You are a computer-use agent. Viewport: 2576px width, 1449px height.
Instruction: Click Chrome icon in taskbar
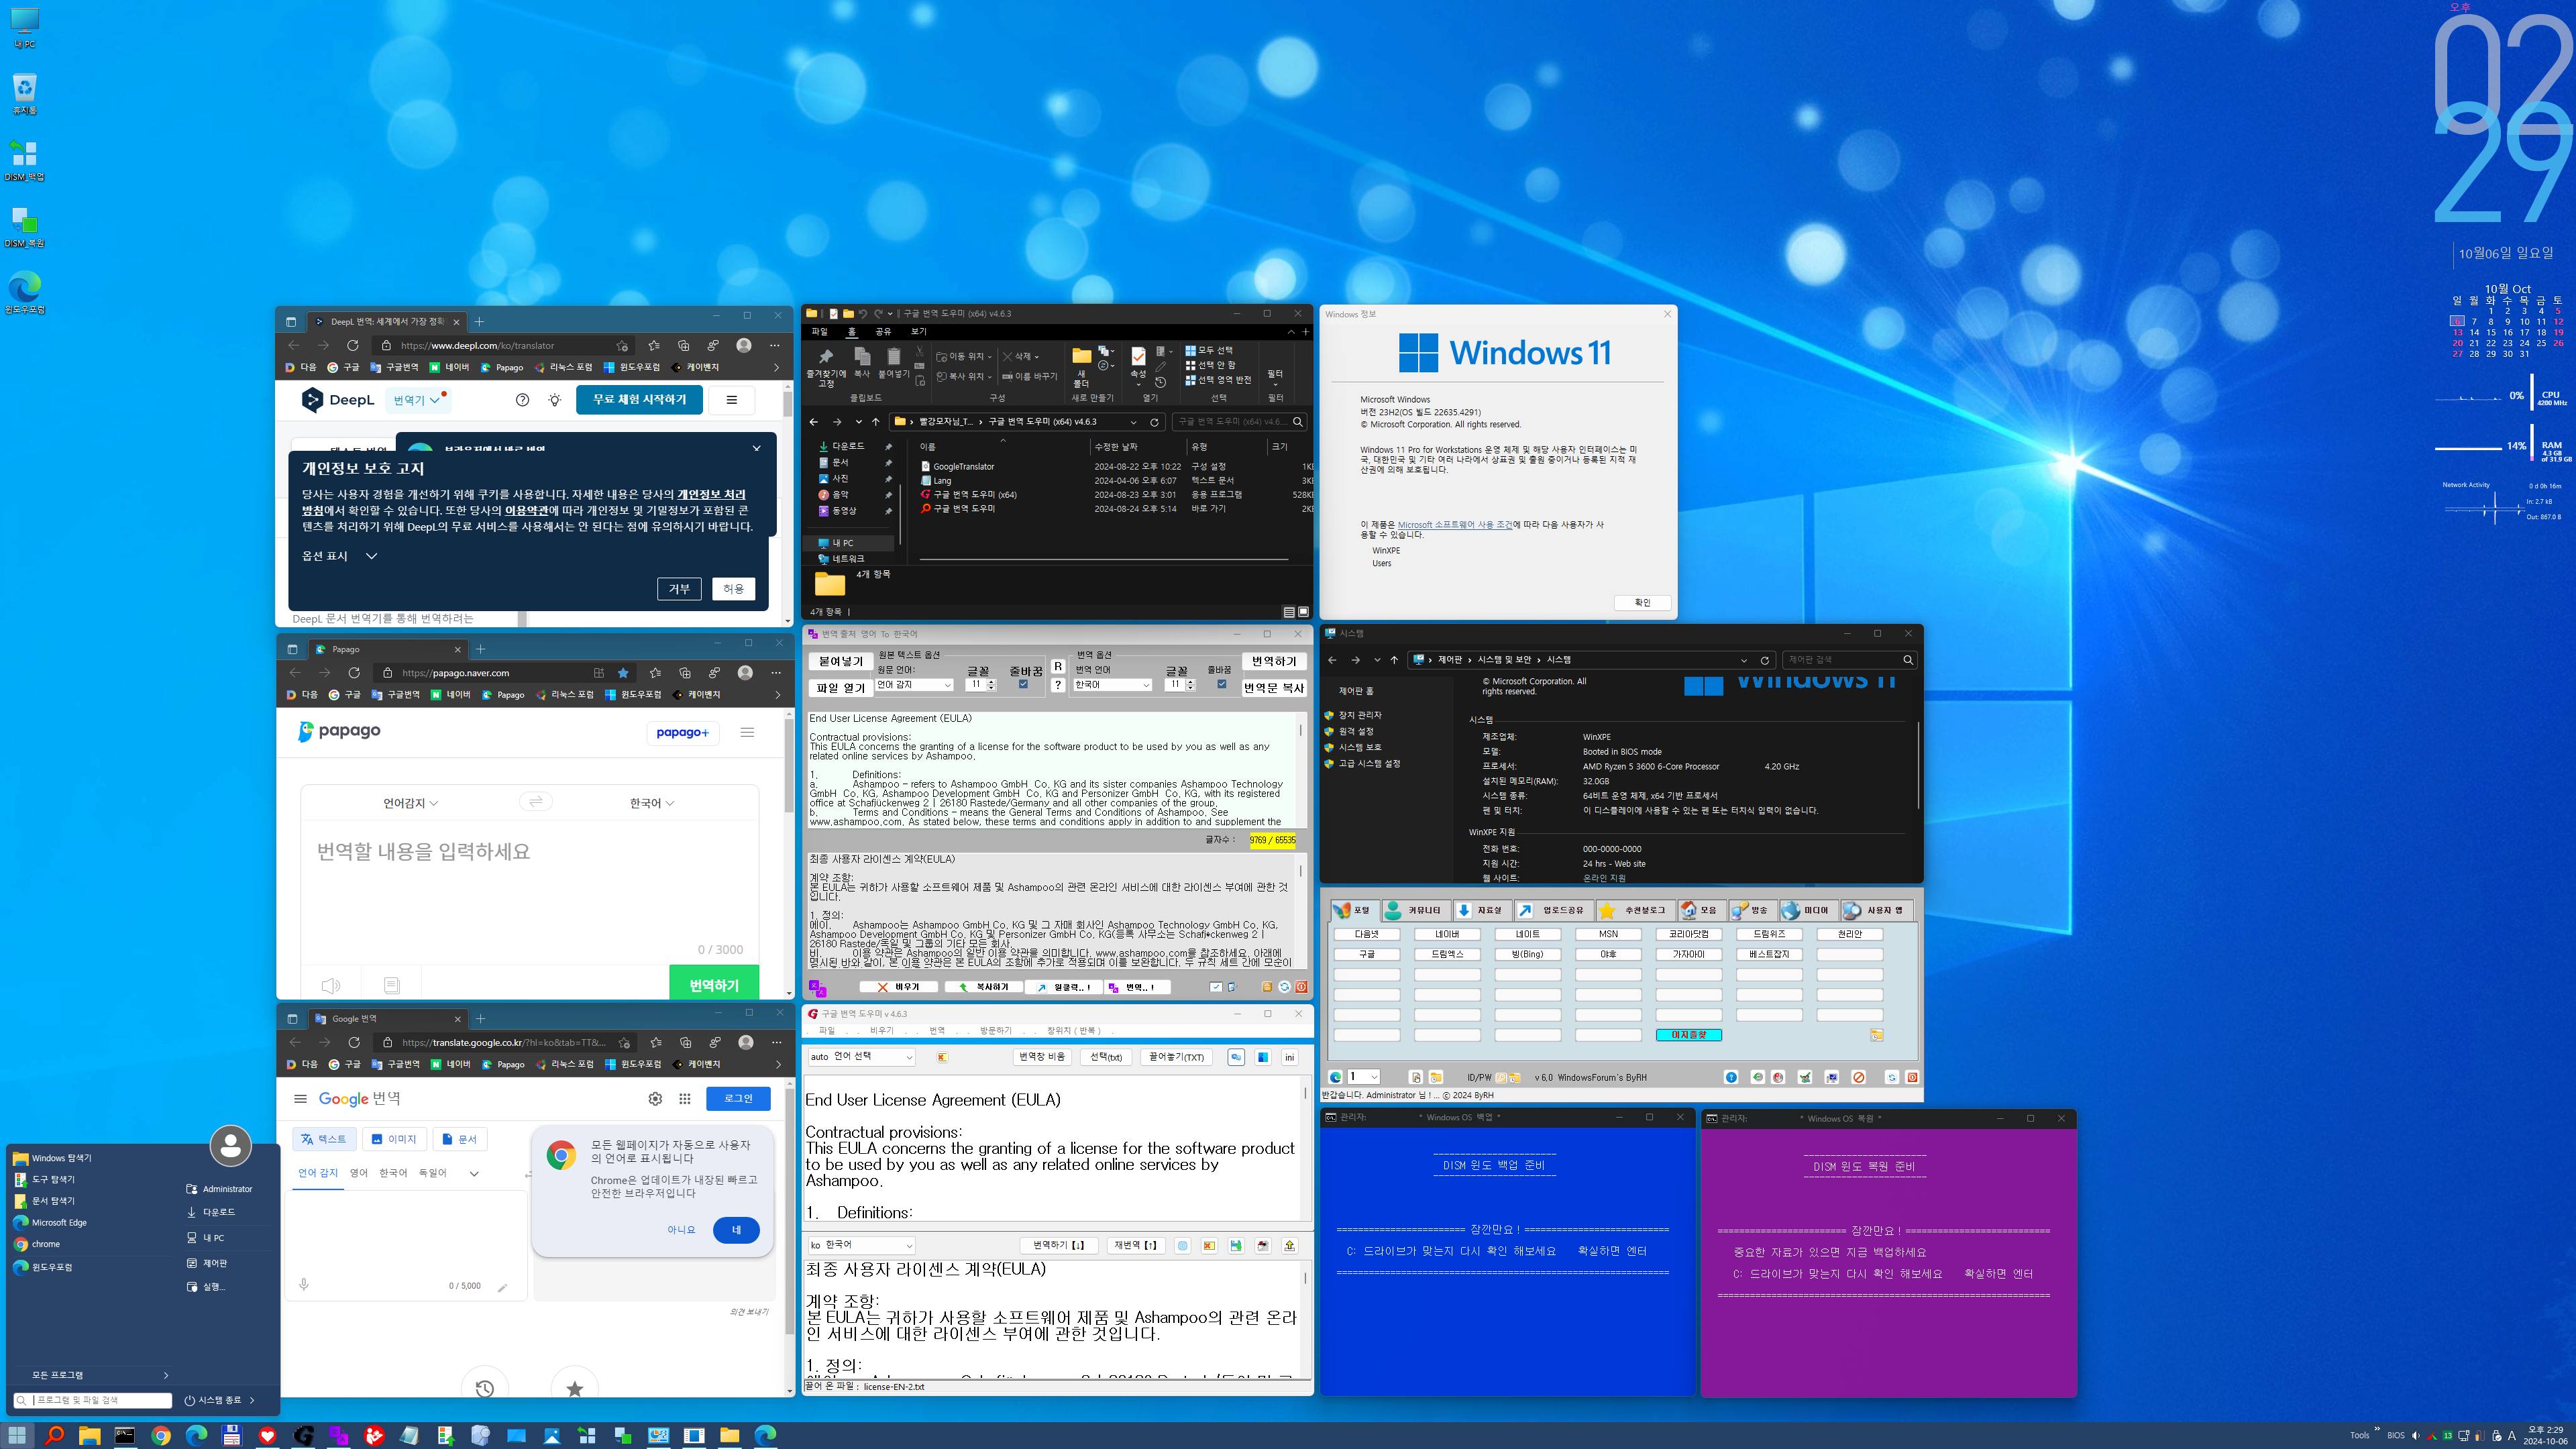[x=160, y=1436]
